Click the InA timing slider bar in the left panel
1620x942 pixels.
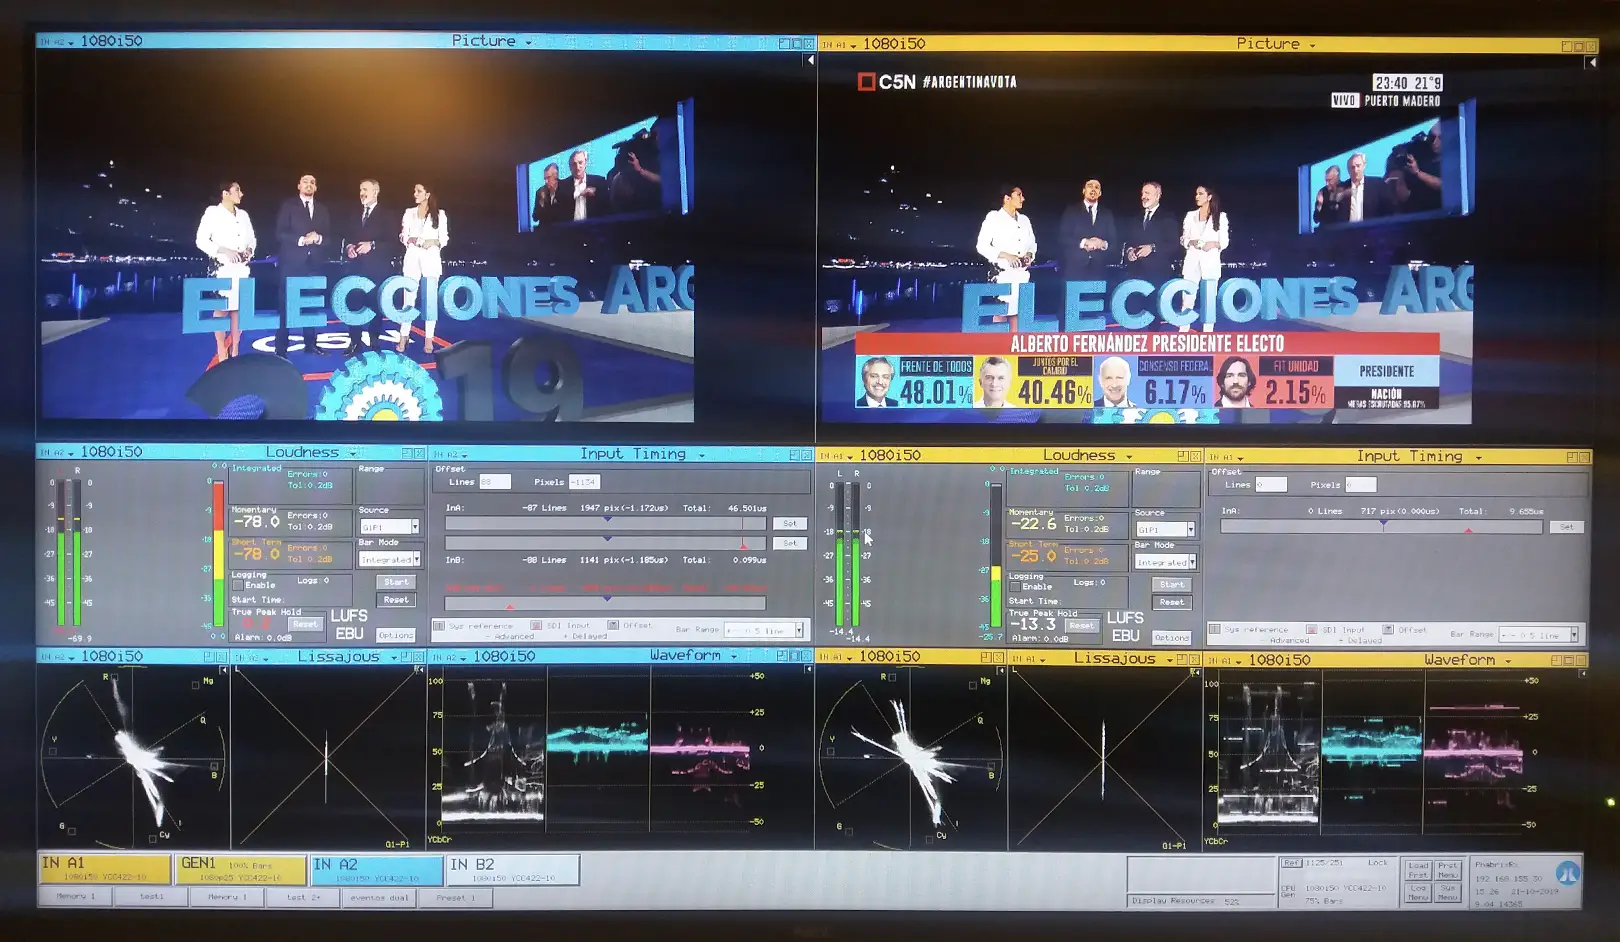pos(606,523)
